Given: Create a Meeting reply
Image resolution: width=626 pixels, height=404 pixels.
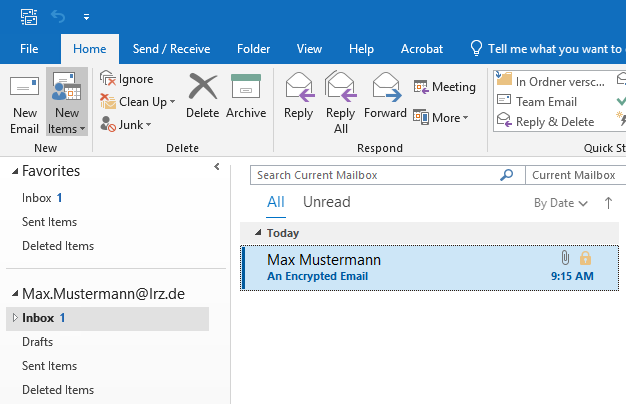Looking at the screenshot, I should tap(444, 88).
